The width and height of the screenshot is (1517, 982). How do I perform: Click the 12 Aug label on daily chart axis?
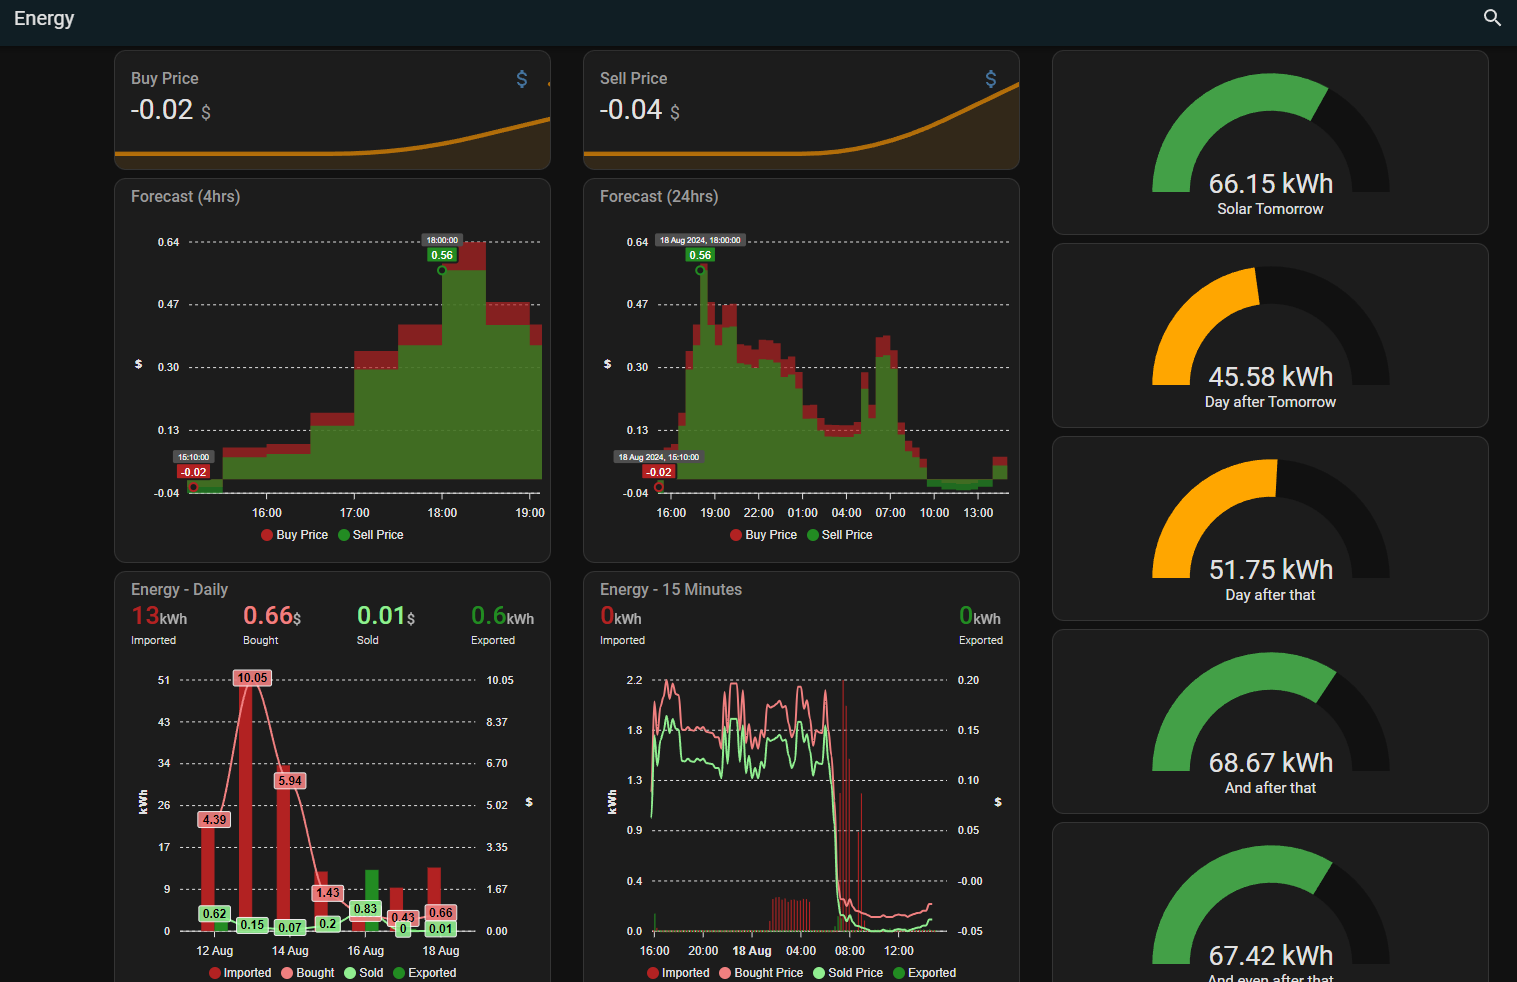(x=215, y=951)
